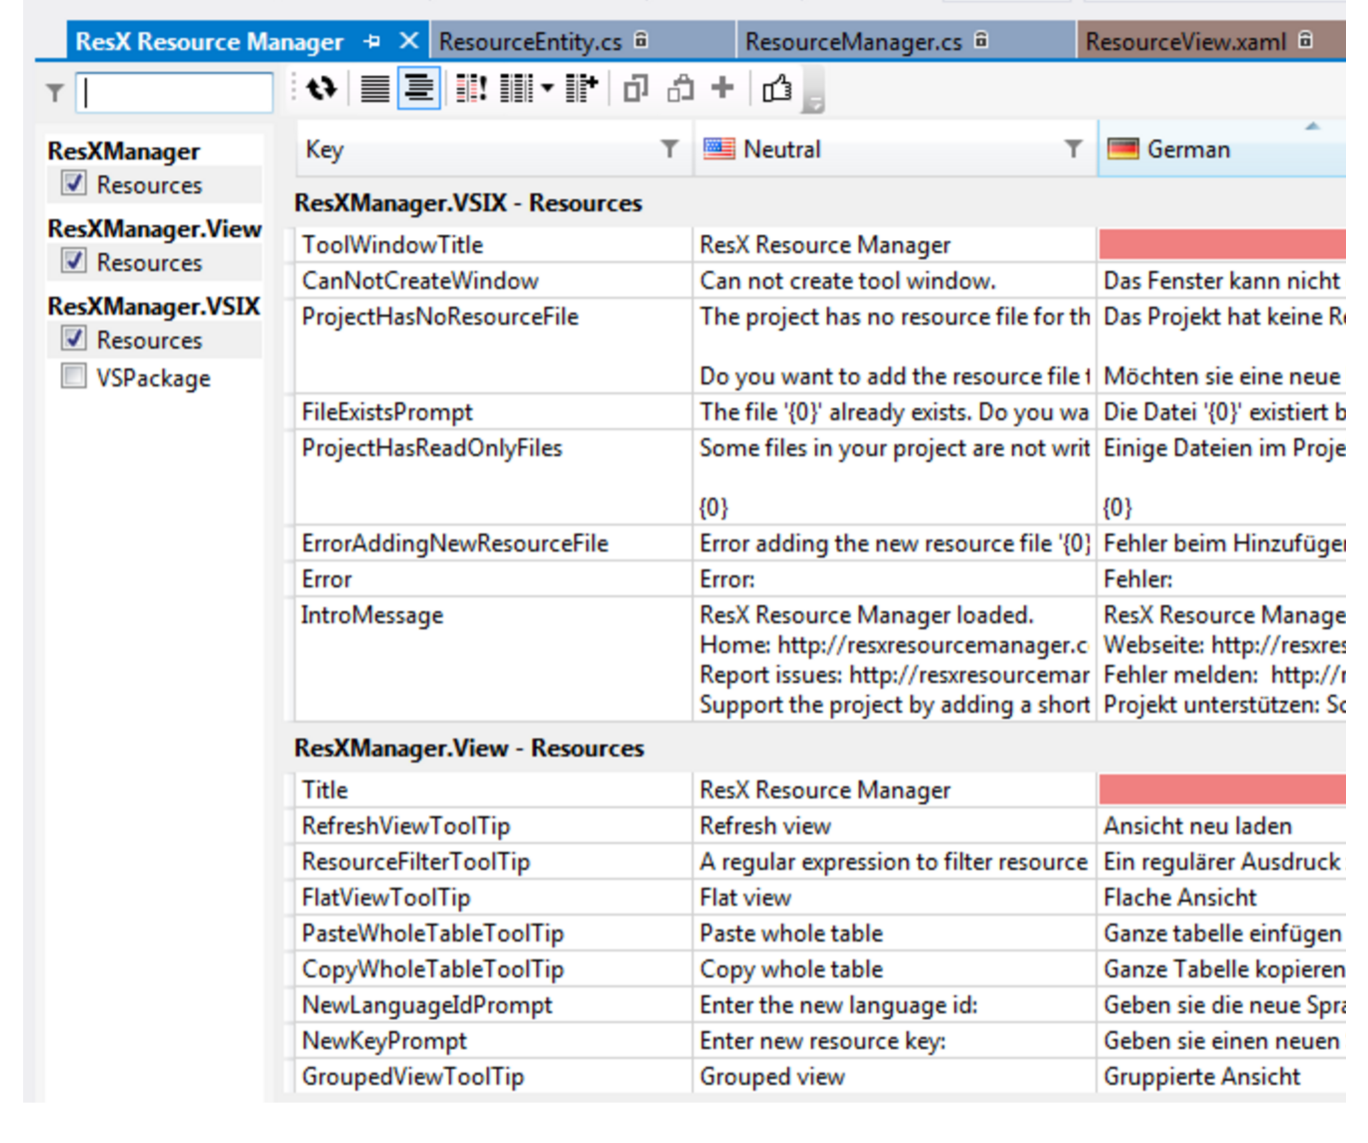
Task: Select the ProjectHasReadOnlyFiles key cell
Action: pos(493,477)
